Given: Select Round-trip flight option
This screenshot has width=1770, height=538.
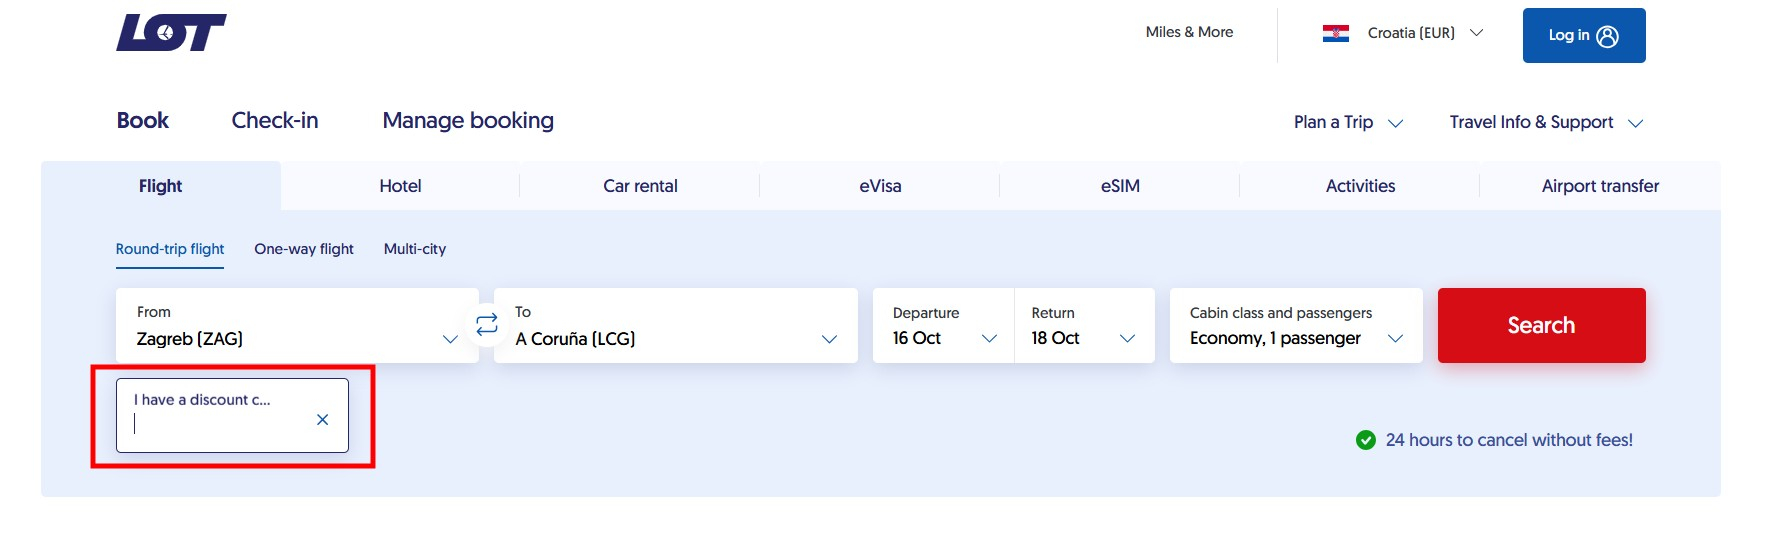Looking at the screenshot, I should pos(170,249).
